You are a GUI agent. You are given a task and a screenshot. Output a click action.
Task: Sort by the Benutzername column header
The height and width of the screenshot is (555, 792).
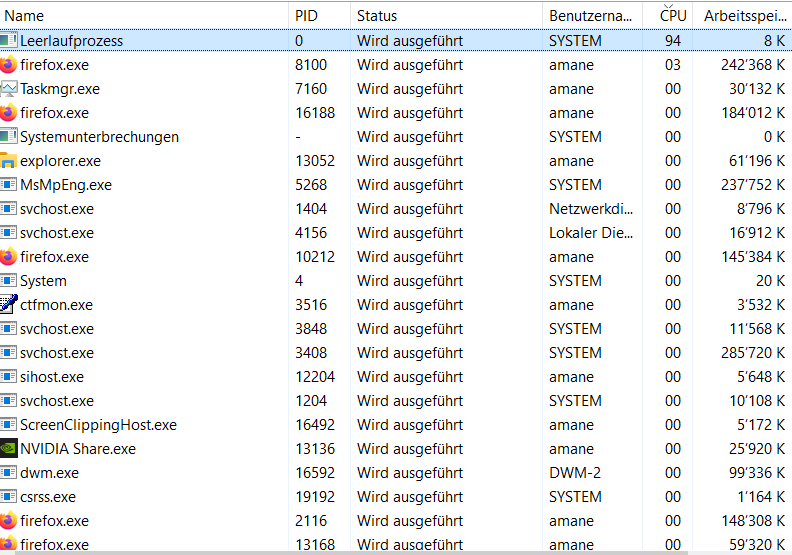(592, 16)
